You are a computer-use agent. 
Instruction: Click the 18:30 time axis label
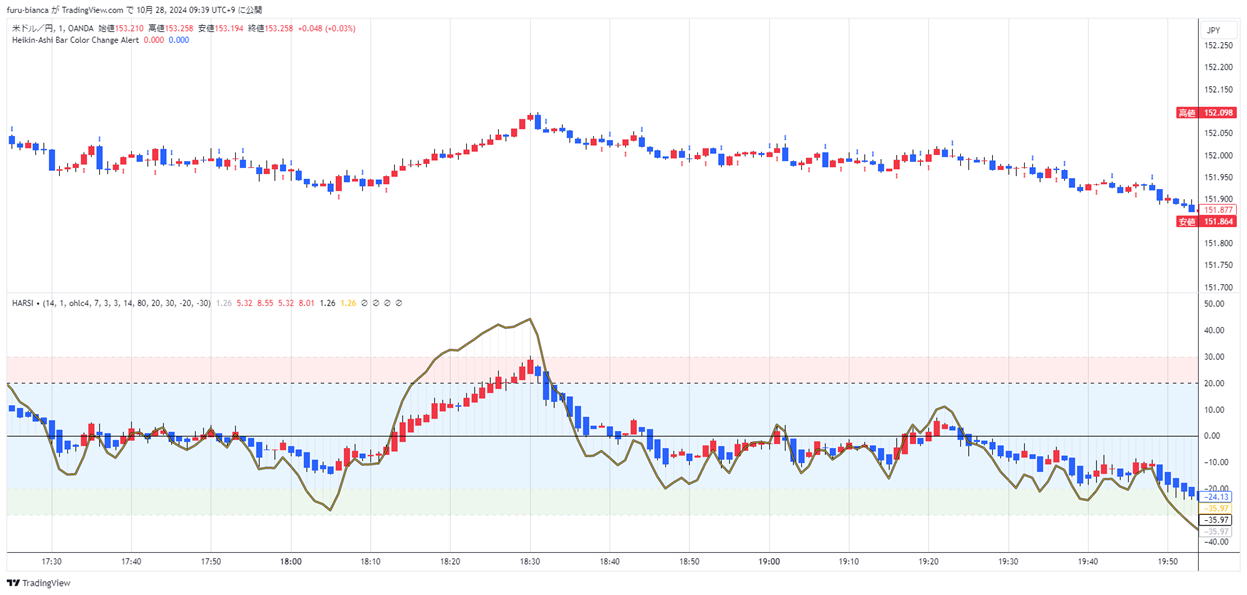click(x=530, y=562)
